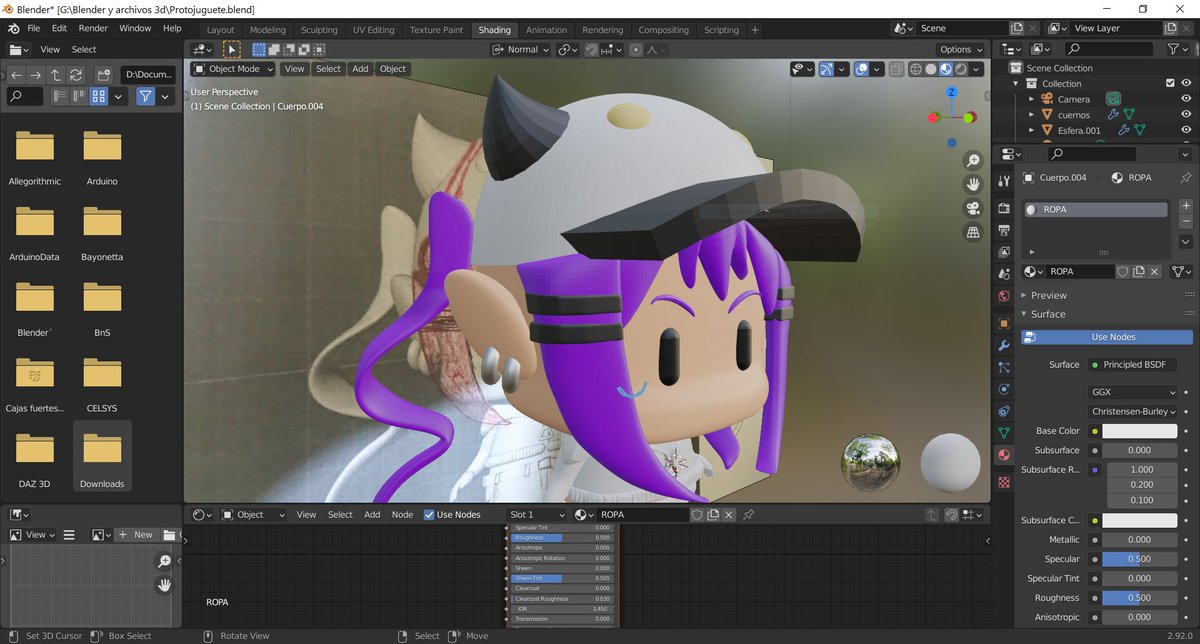Exclude Collection using its checkbox
1200x644 pixels.
pos(1170,84)
